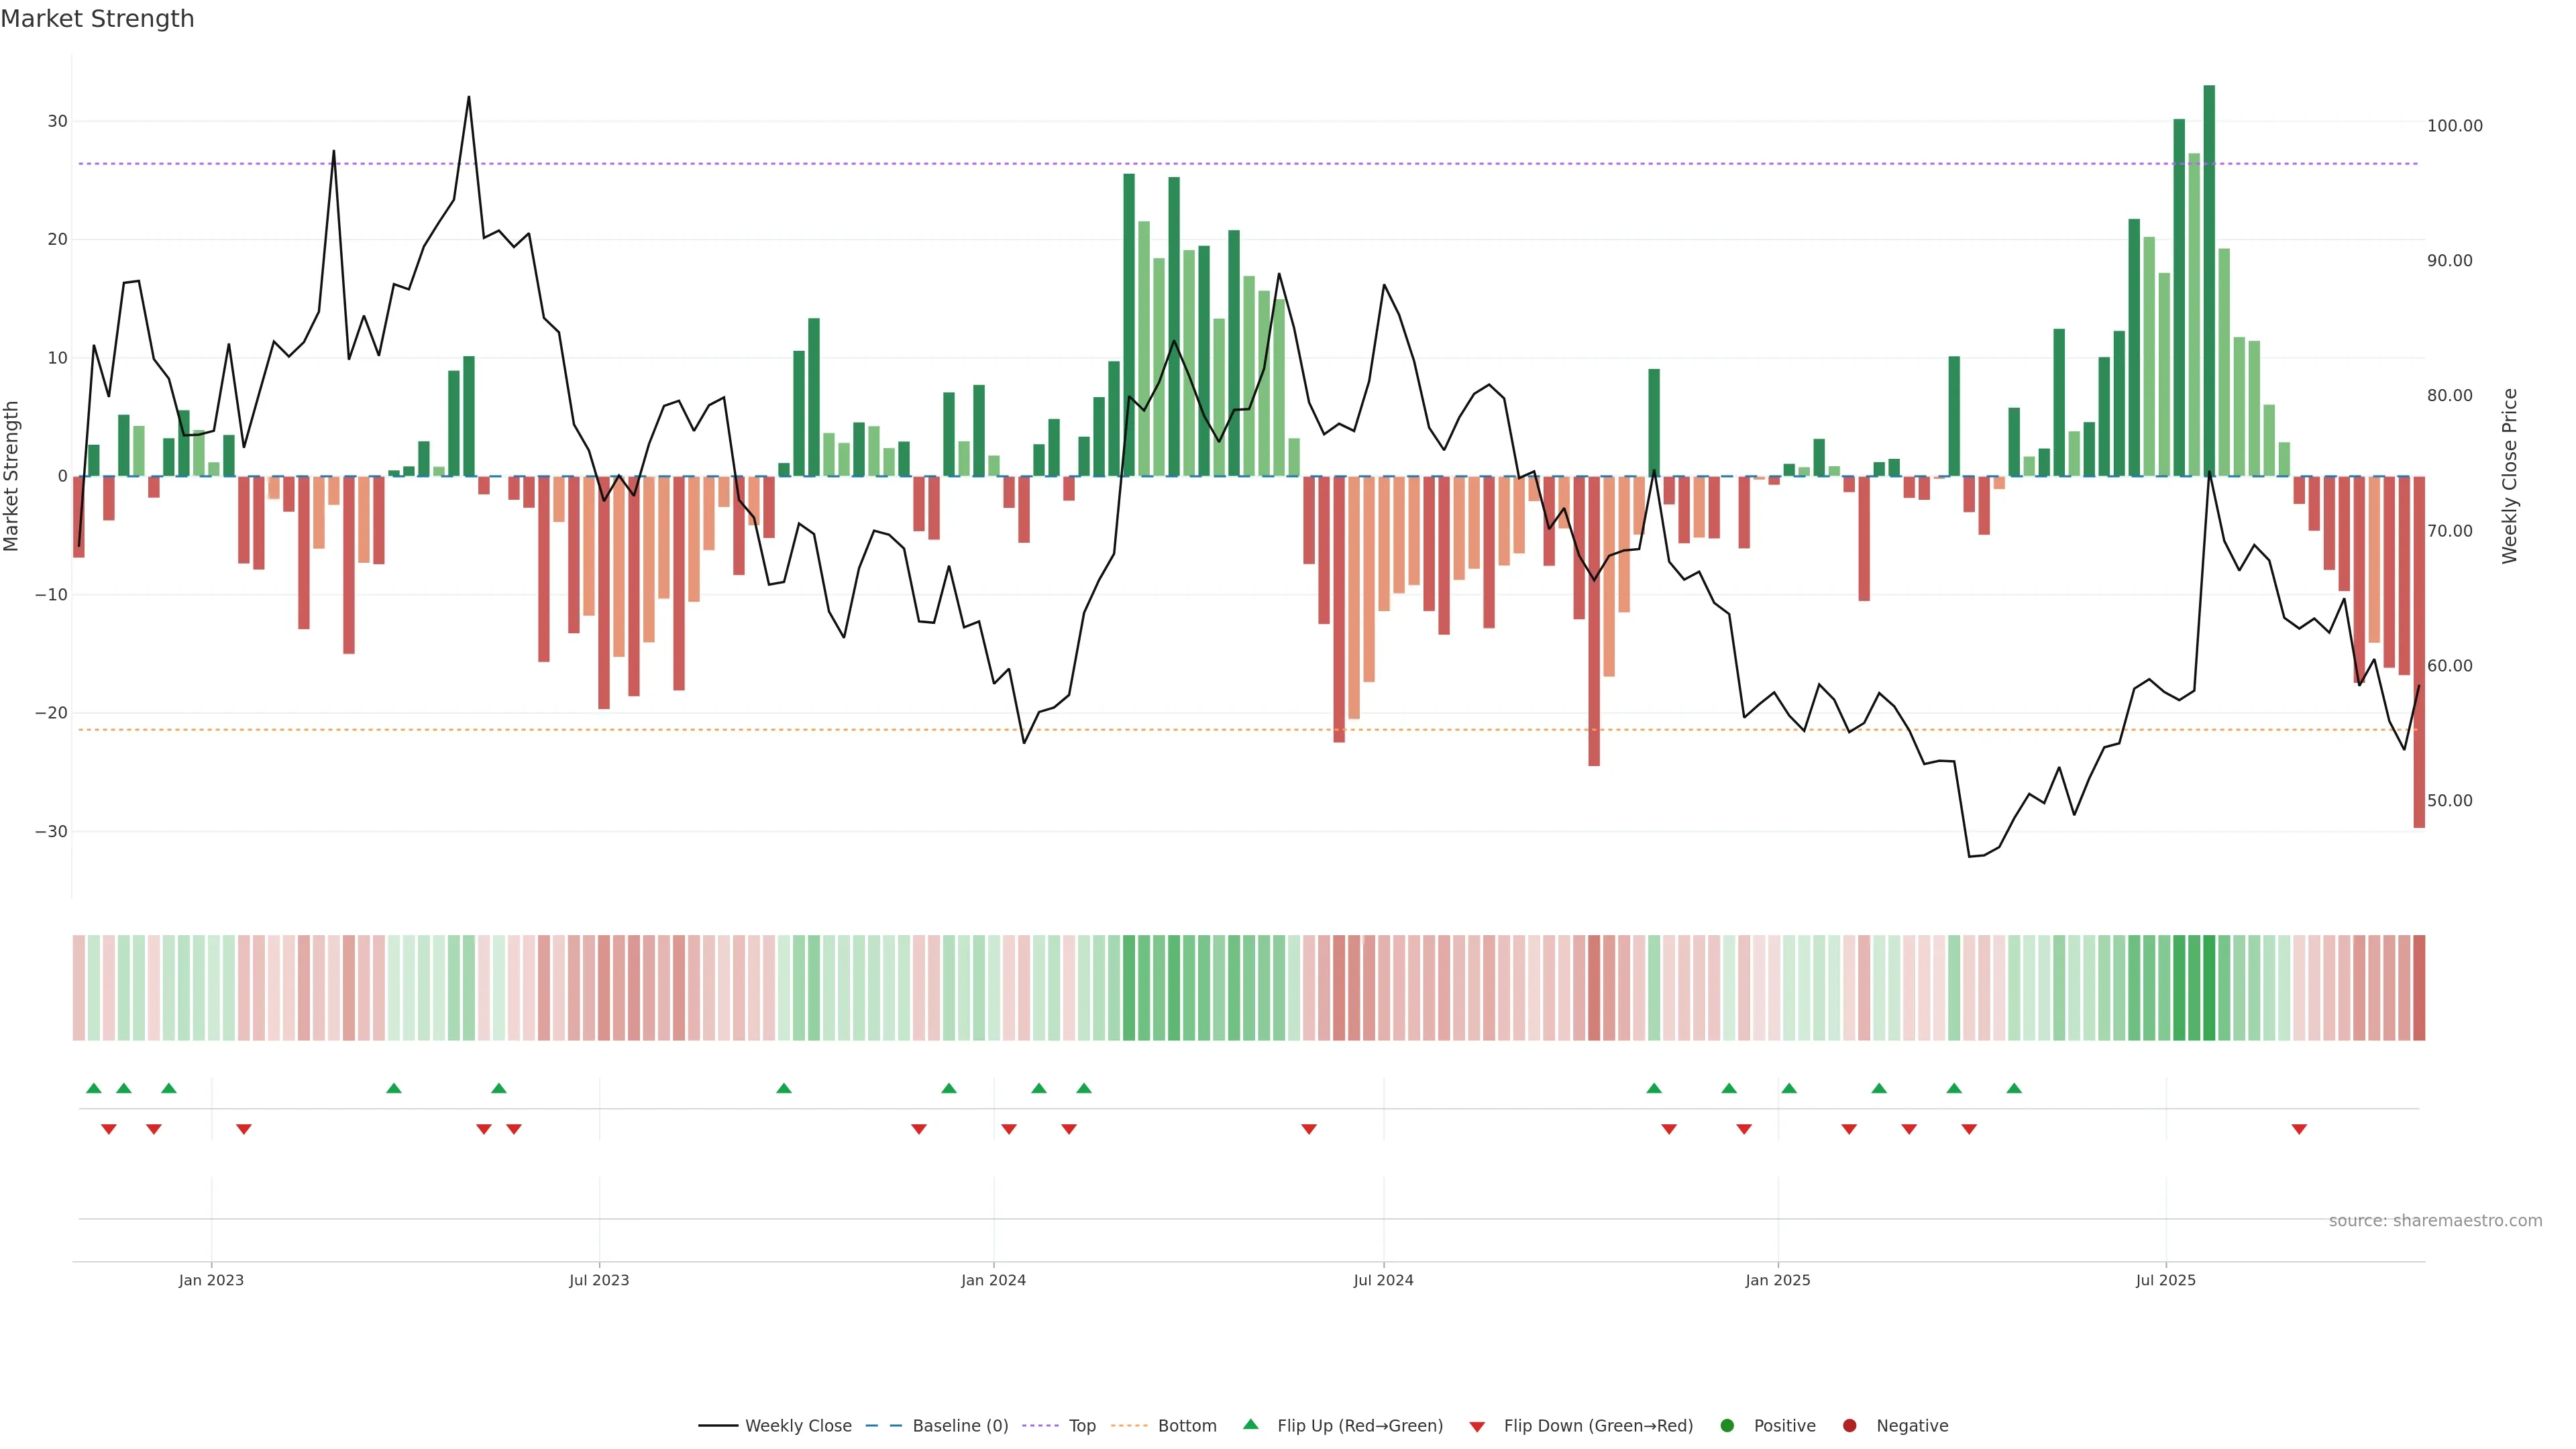Click the green Positive legend dot

pyautogui.click(x=1727, y=1426)
